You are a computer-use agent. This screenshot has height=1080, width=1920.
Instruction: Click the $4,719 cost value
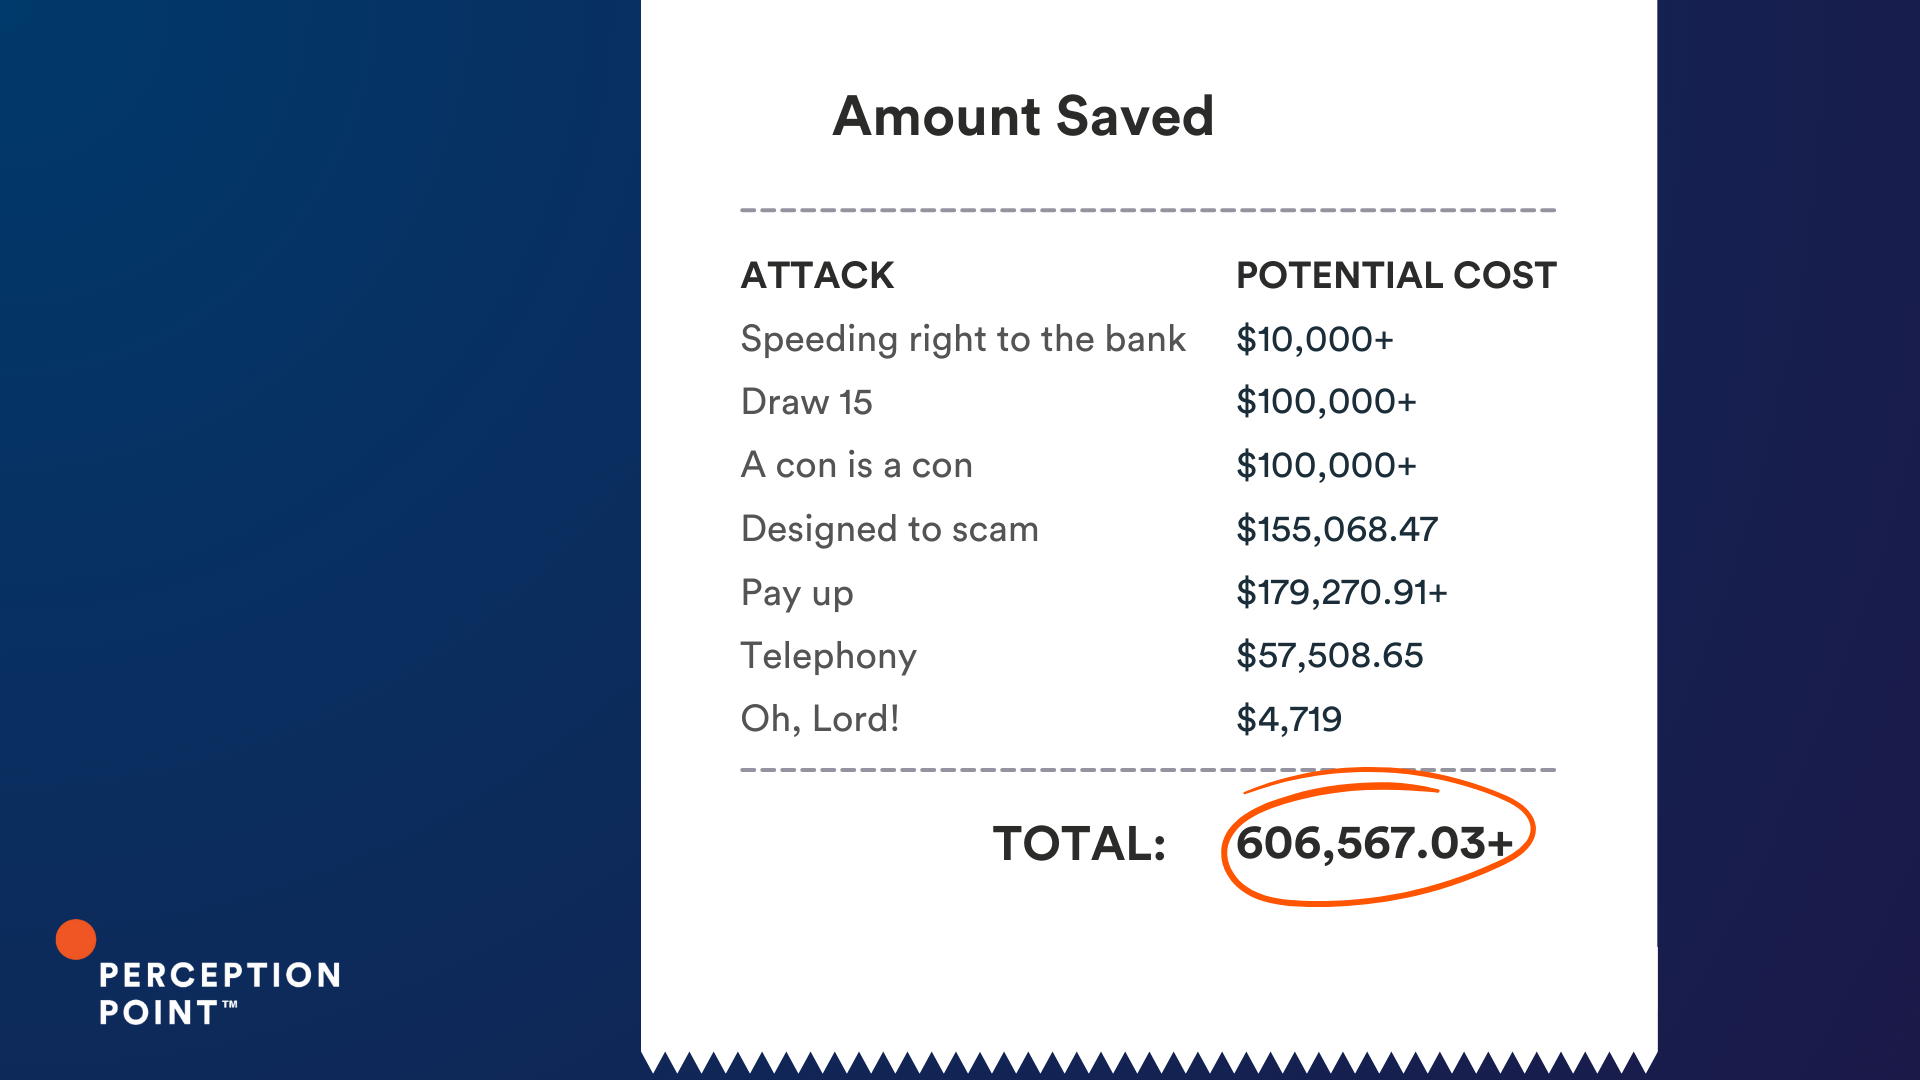1289,719
